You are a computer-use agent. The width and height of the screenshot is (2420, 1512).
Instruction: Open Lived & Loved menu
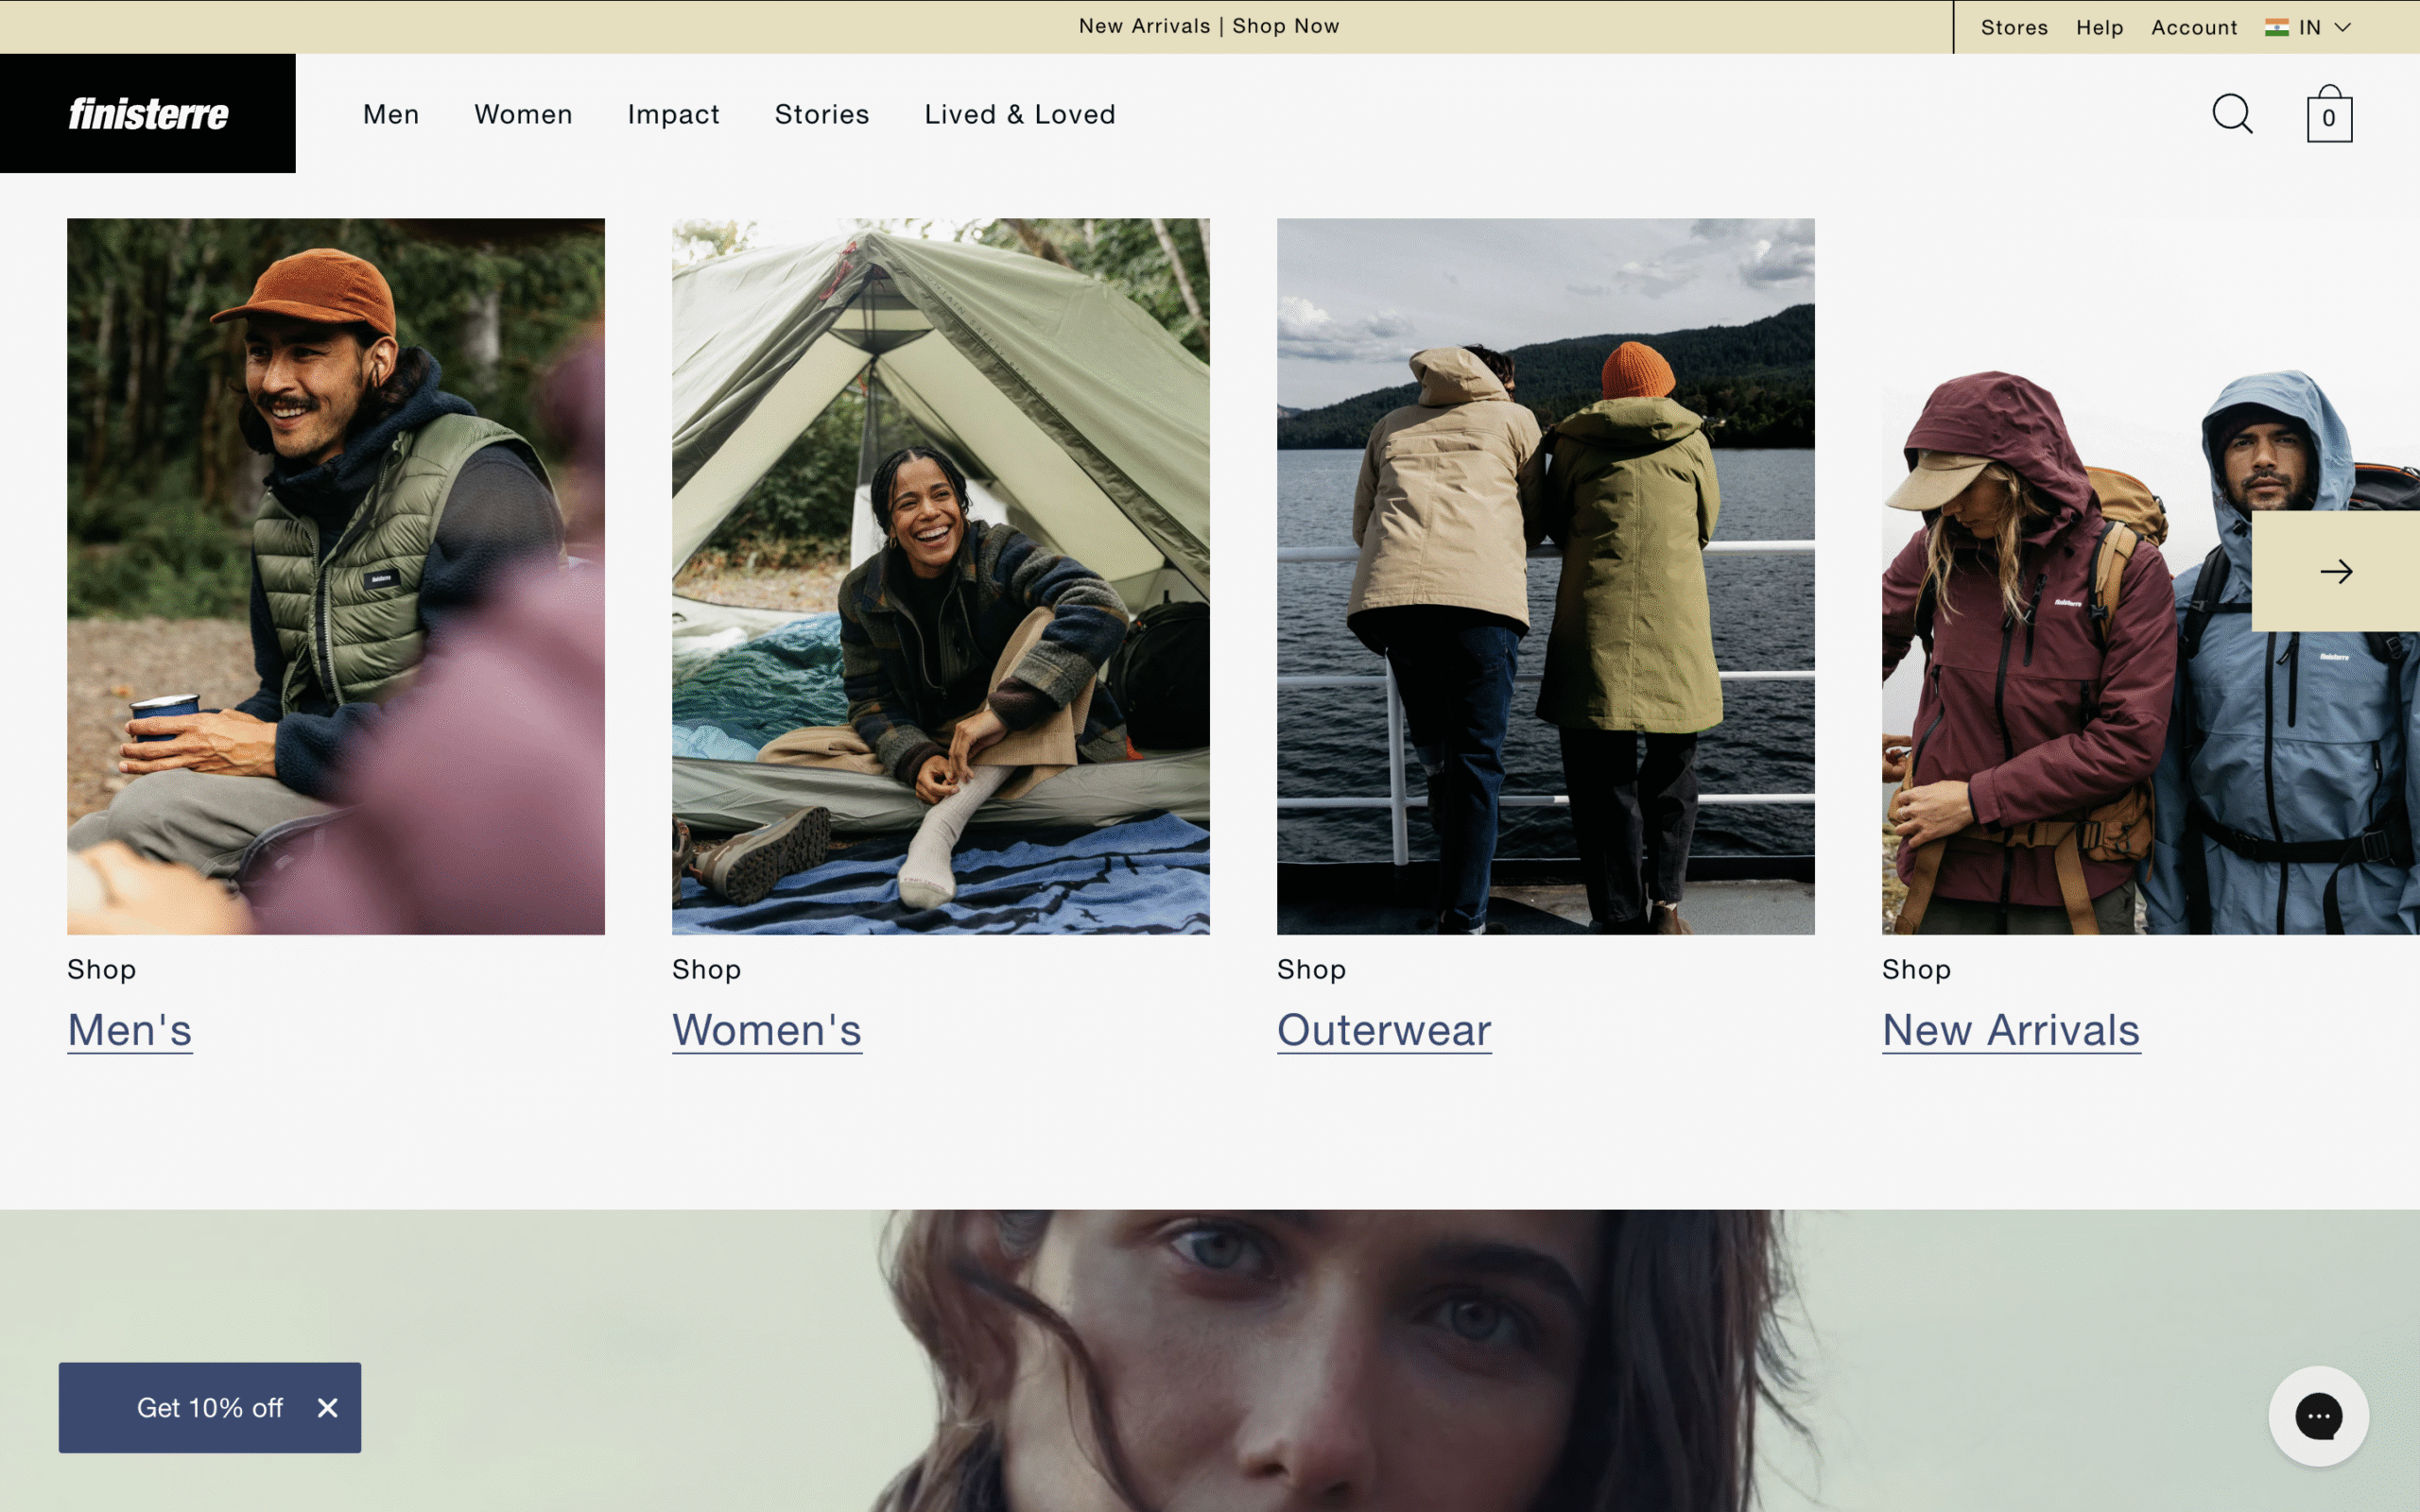tap(1019, 114)
